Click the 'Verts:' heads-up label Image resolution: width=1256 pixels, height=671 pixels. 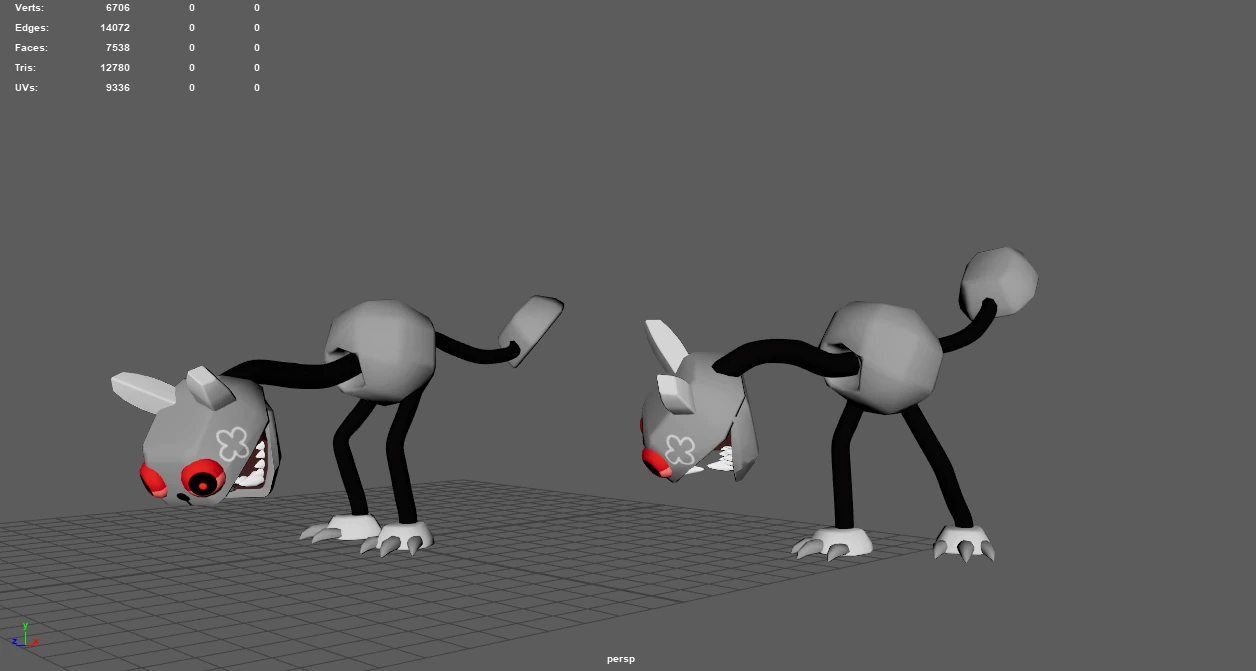[x=30, y=8]
